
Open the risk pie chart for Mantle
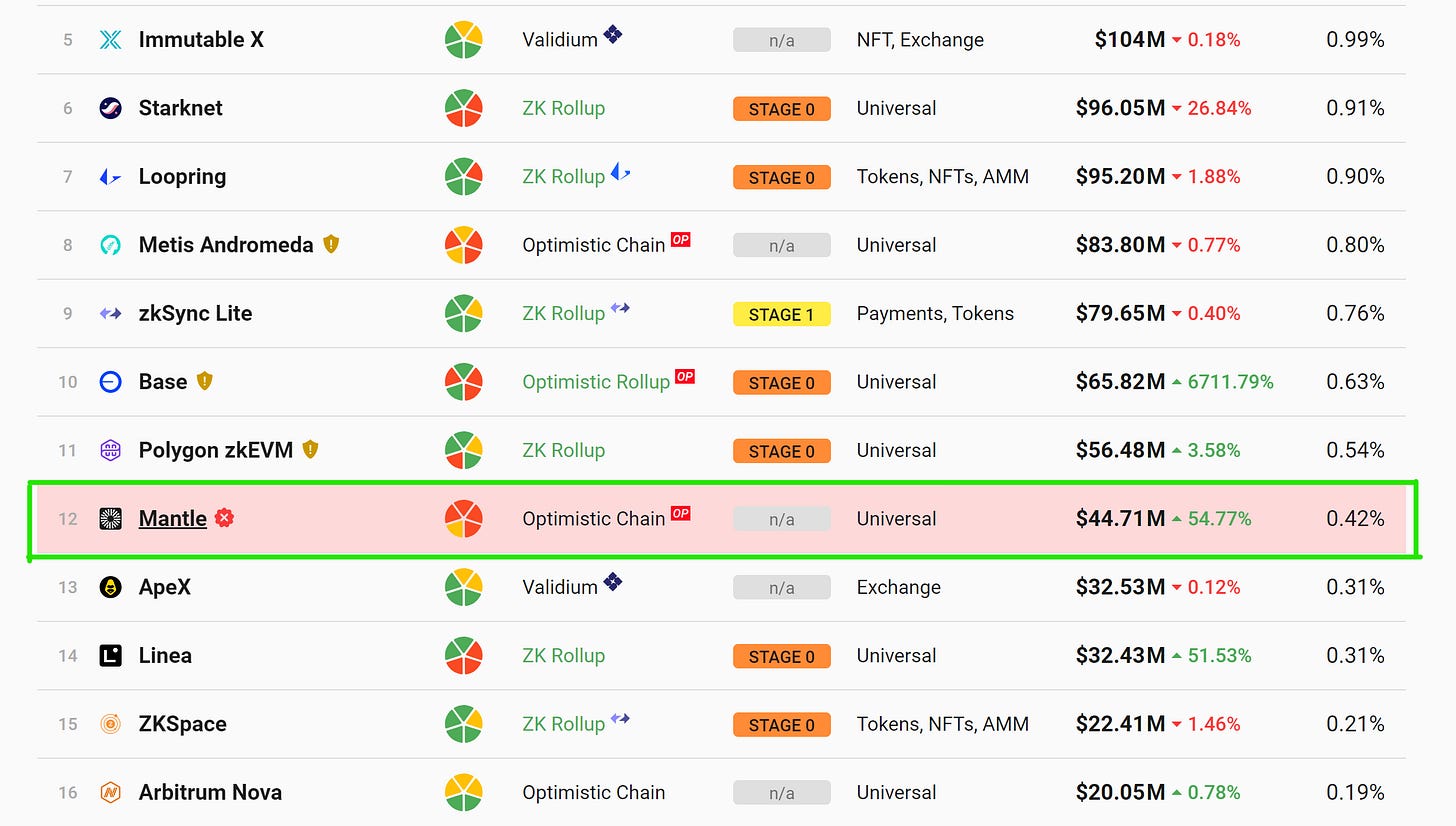click(464, 519)
